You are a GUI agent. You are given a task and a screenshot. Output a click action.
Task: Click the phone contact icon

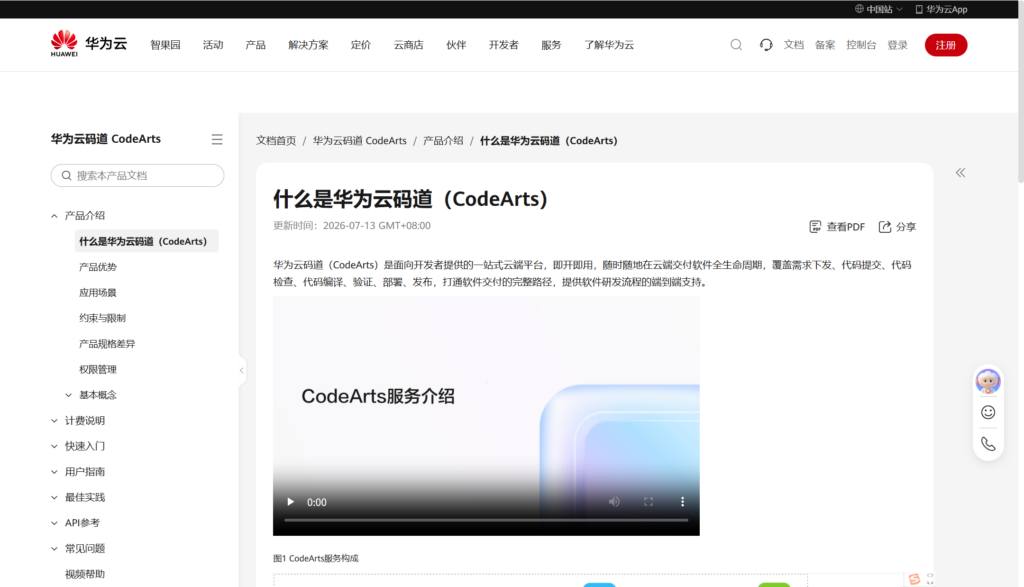pyautogui.click(x=988, y=444)
